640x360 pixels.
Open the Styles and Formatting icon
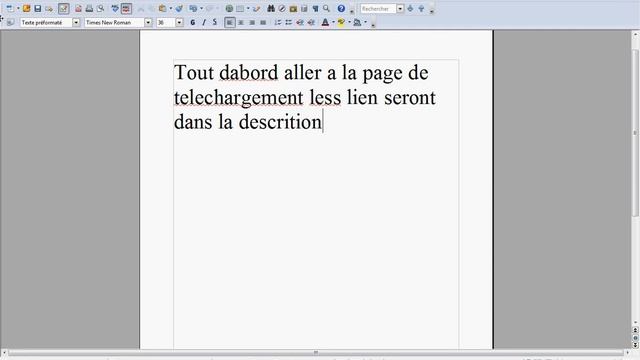coord(10,22)
